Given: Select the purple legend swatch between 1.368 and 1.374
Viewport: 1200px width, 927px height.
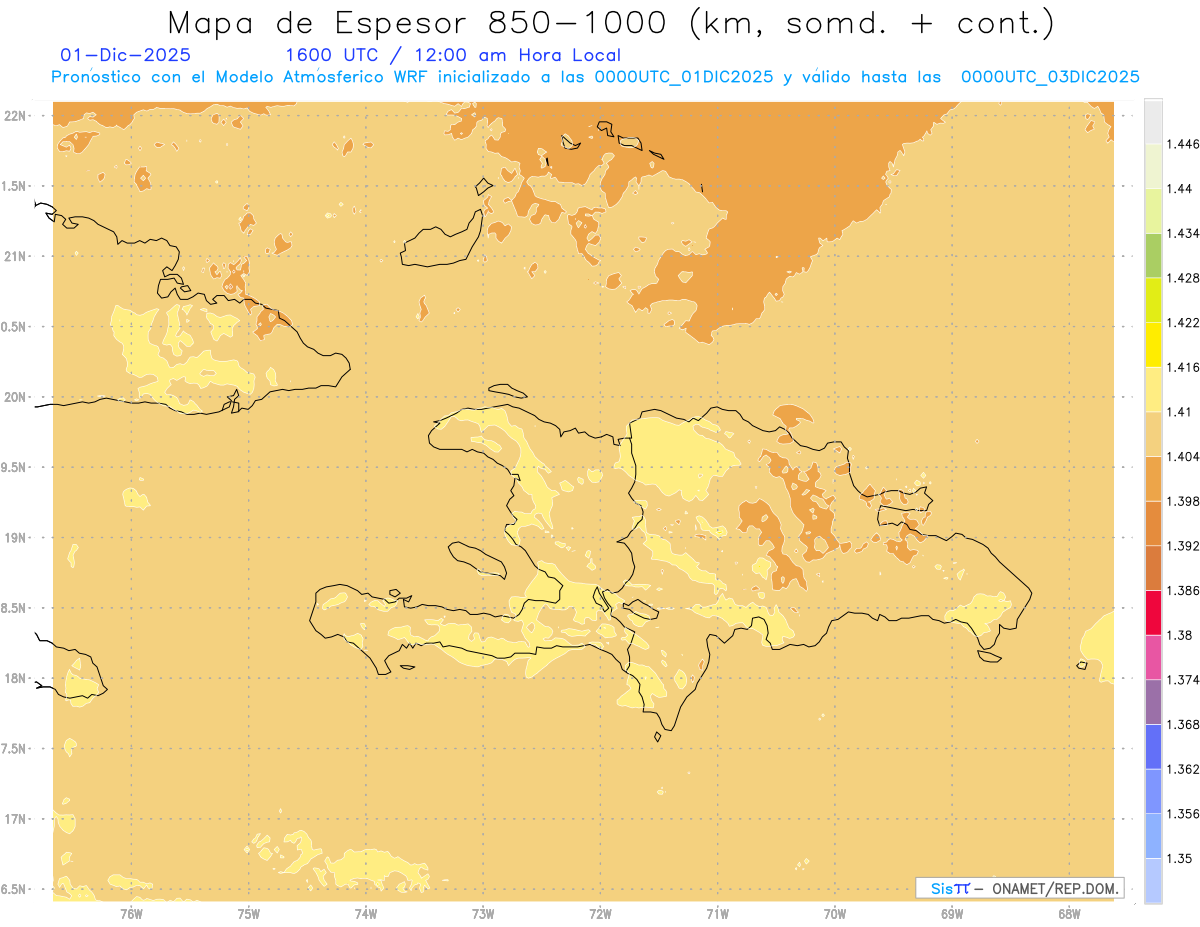Looking at the screenshot, I should click(x=1153, y=701).
